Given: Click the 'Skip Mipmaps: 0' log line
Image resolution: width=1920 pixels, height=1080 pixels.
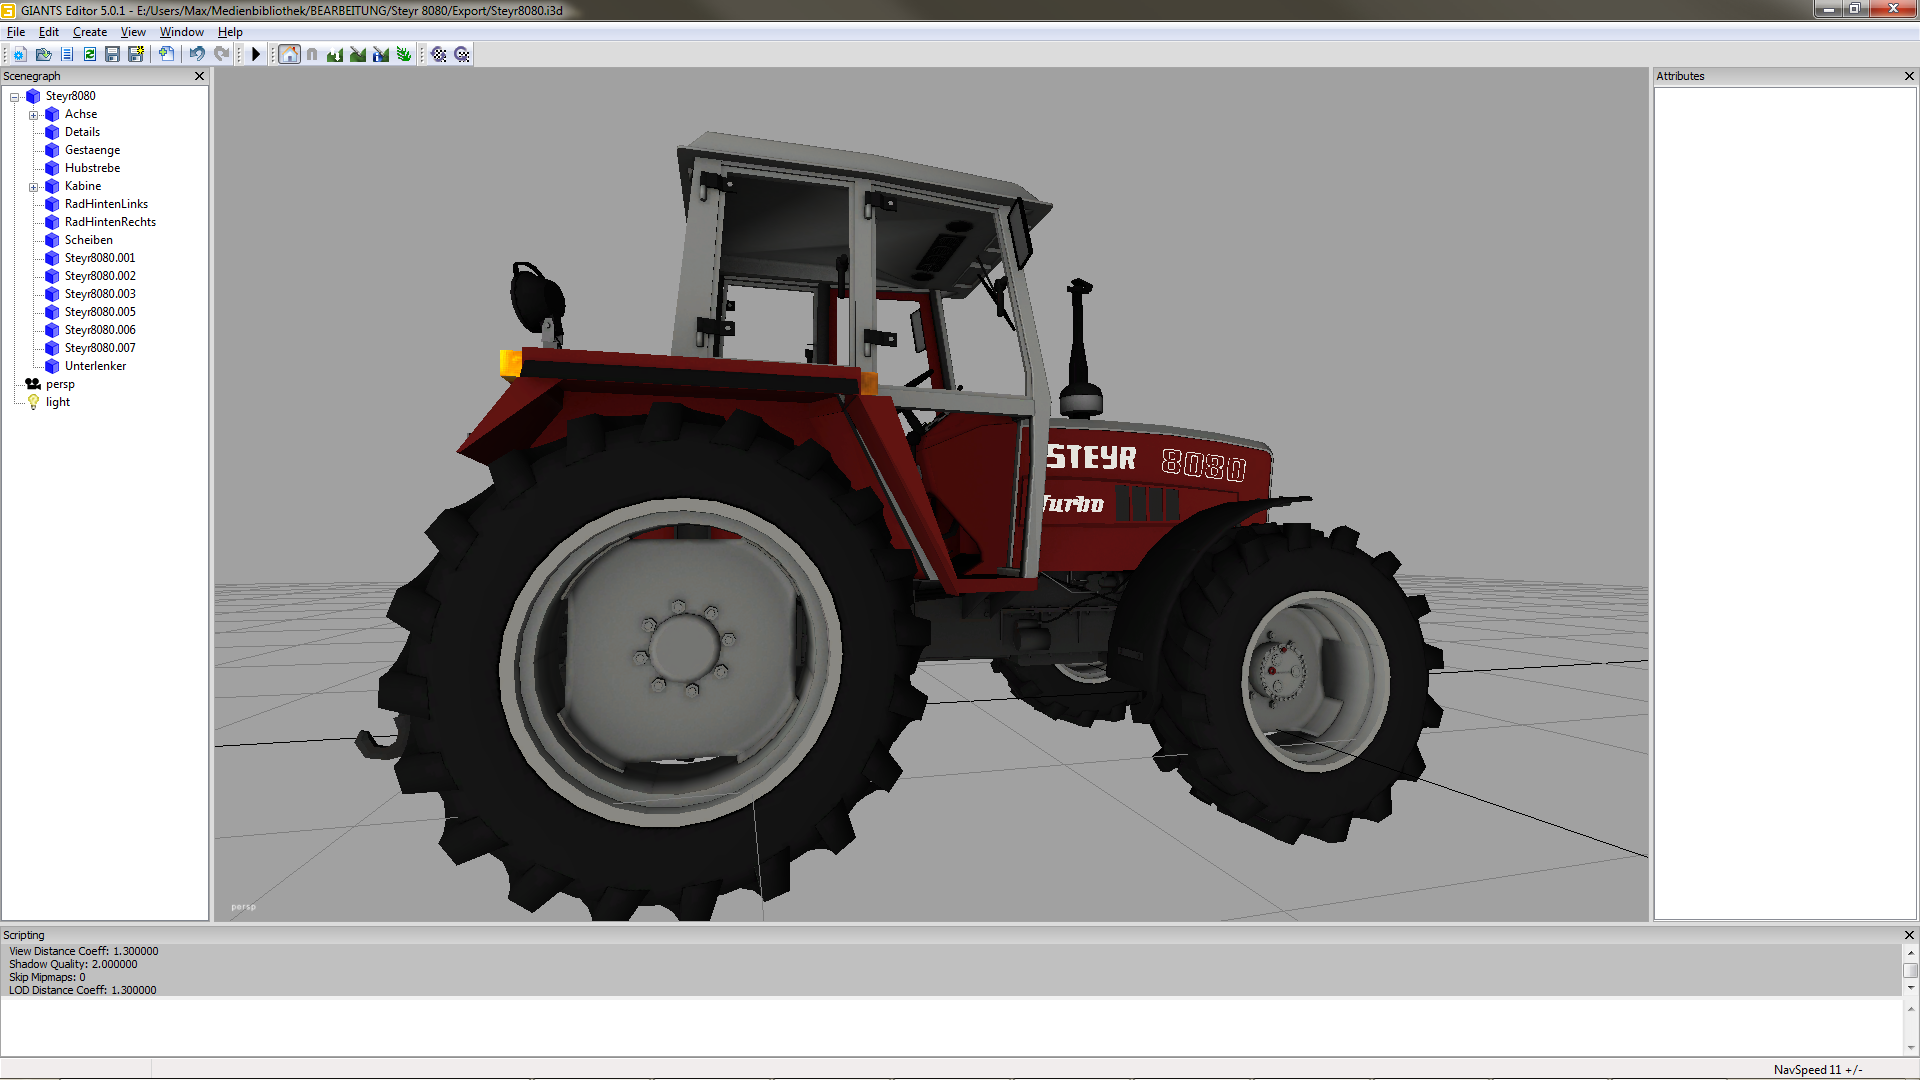Looking at the screenshot, I should (x=47, y=977).
